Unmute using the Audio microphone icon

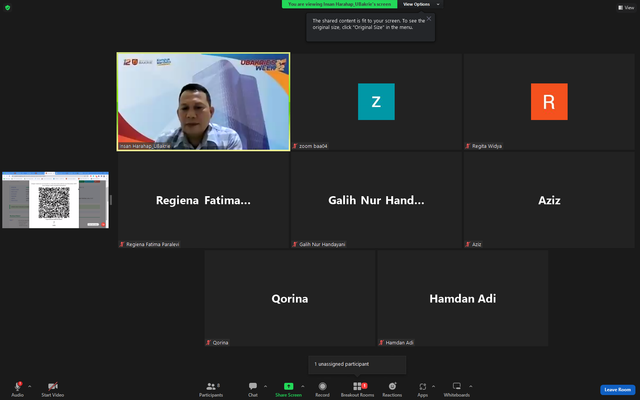pyautogui.click(x=18, y=386)
